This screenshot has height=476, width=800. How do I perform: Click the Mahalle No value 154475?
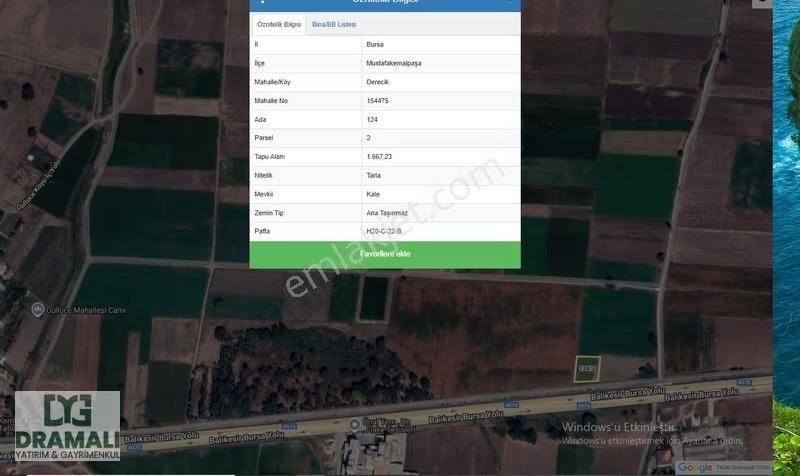[377, 101]
